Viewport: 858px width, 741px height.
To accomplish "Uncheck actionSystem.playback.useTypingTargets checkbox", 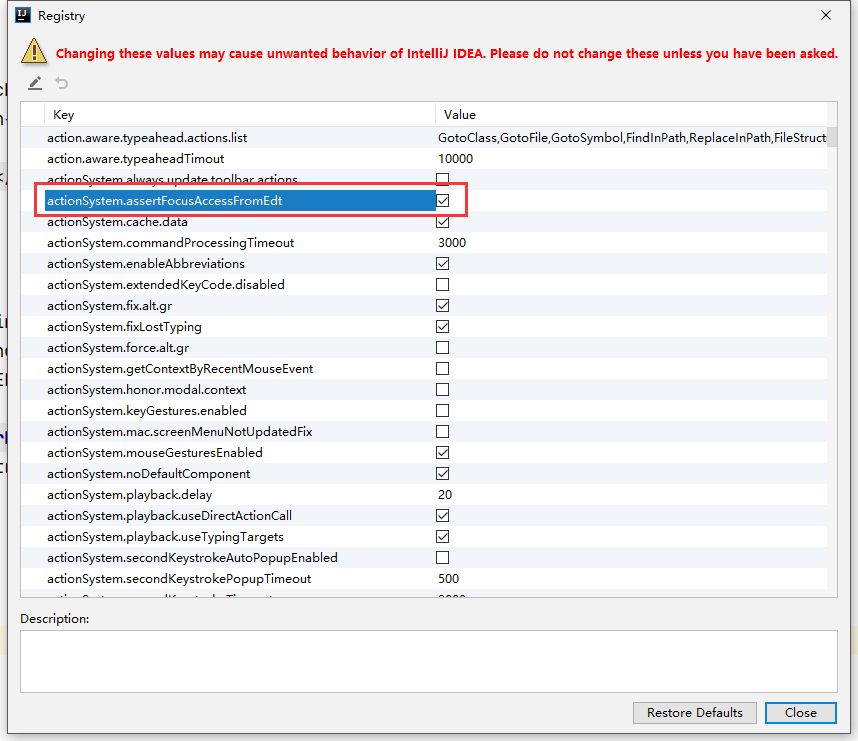I will (443, 537).
